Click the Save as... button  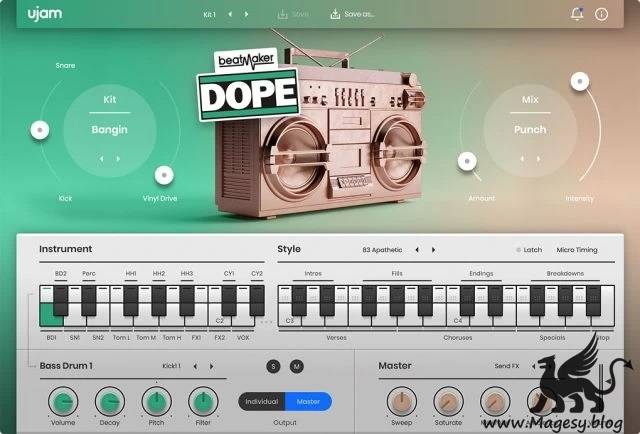coord(359,14)
